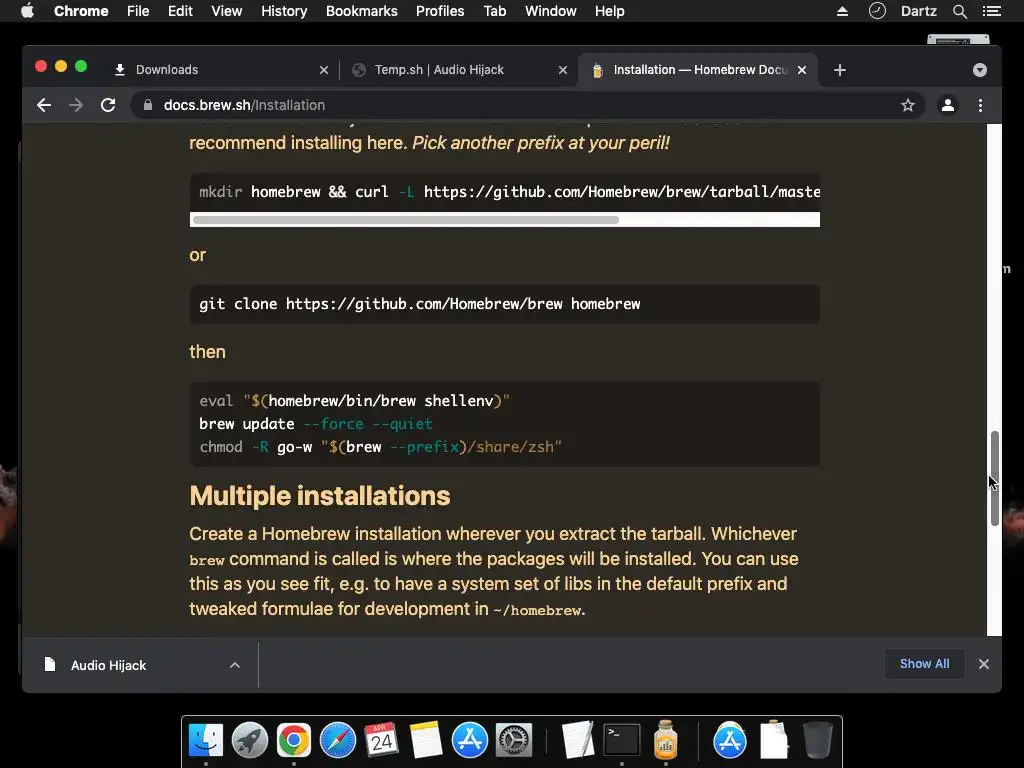Open the Apple menu
The height and width of the screenshot is (768, 1024).
[x=27, y=11]
